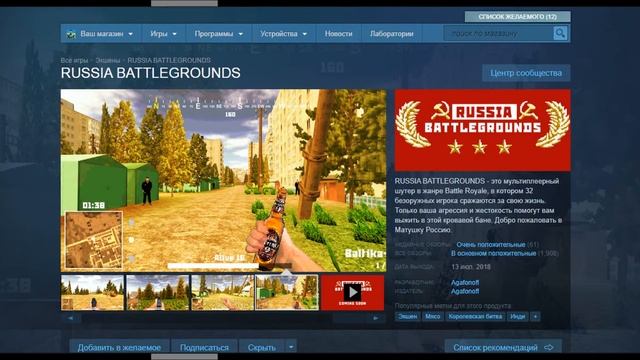Select the Мясо tag
The image size is (640, 360).
pos(433,316)
